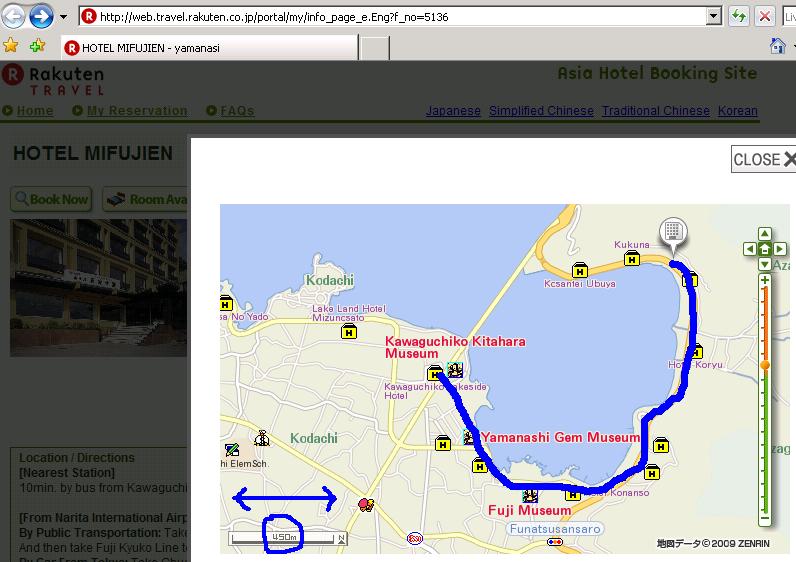
Task: Click the Kukuna hotel H marker
Action: [x=632, y=259]
